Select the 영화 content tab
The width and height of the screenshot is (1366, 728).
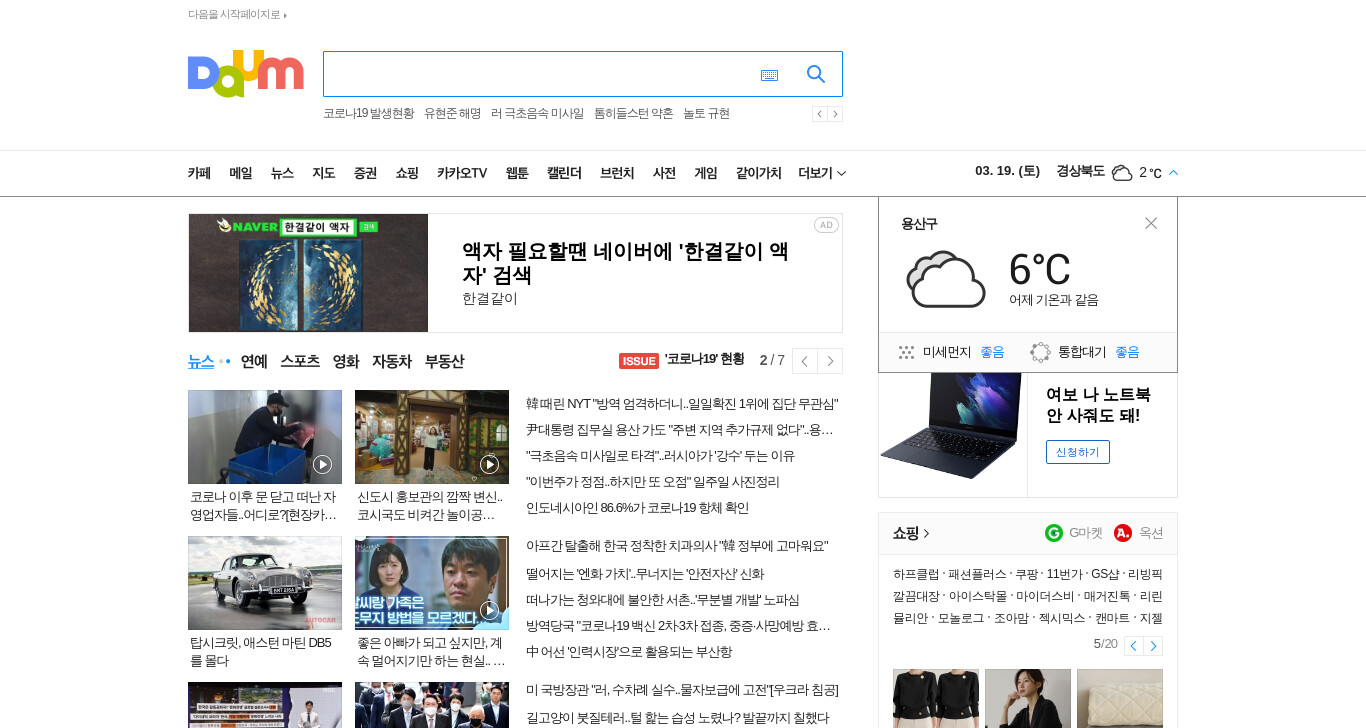346,361
